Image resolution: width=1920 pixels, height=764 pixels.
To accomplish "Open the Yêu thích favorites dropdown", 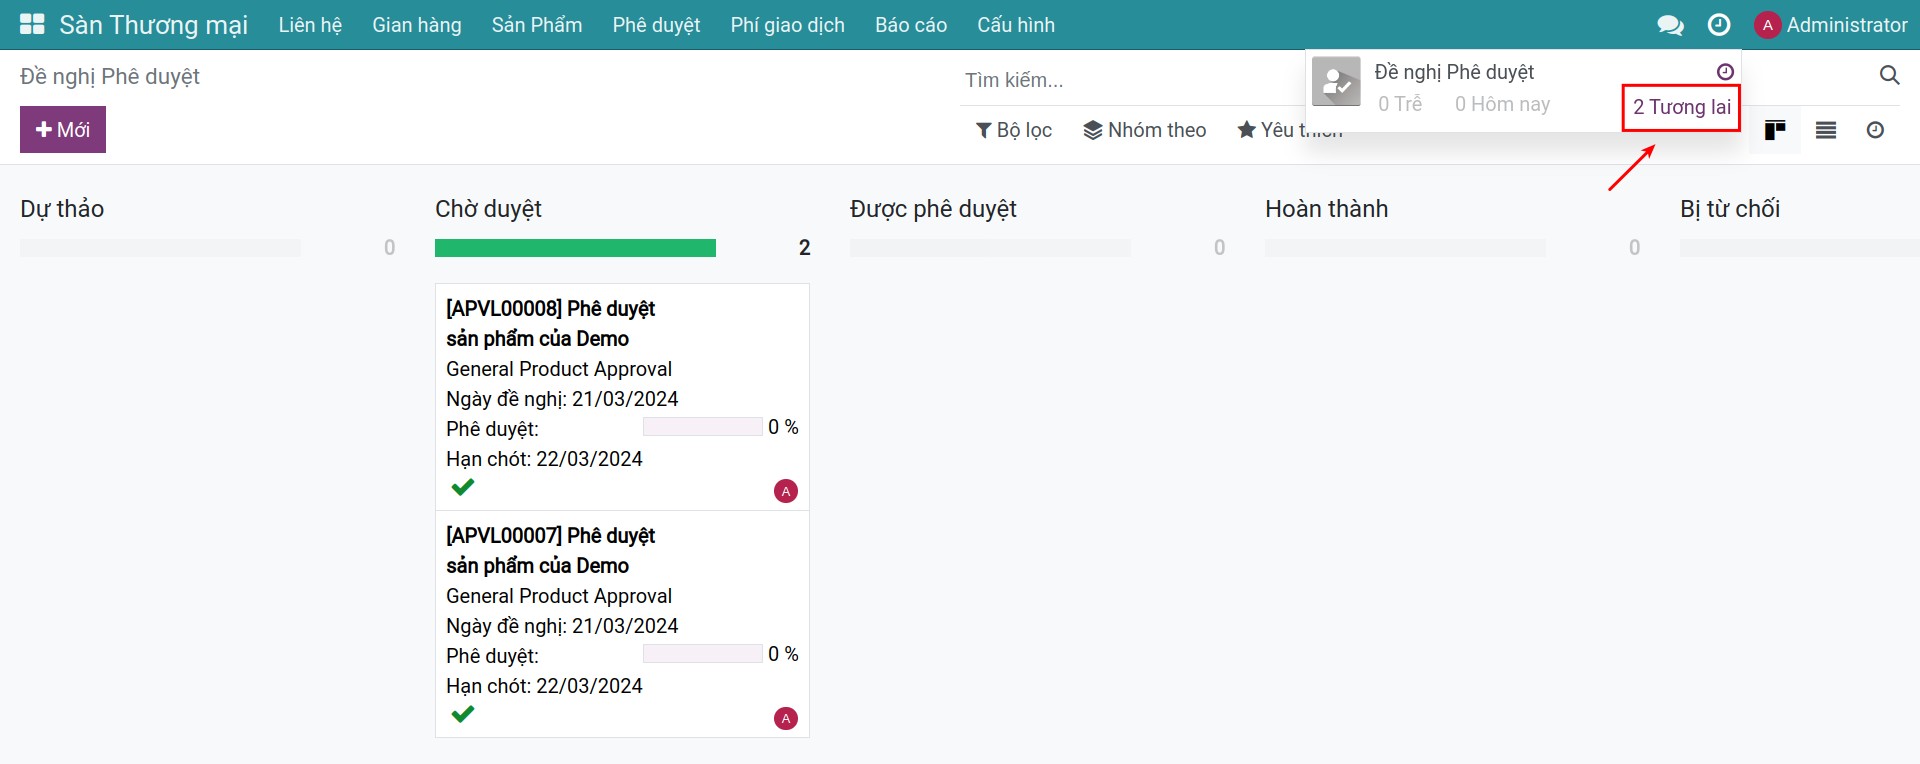I will tap(1290, 130).
